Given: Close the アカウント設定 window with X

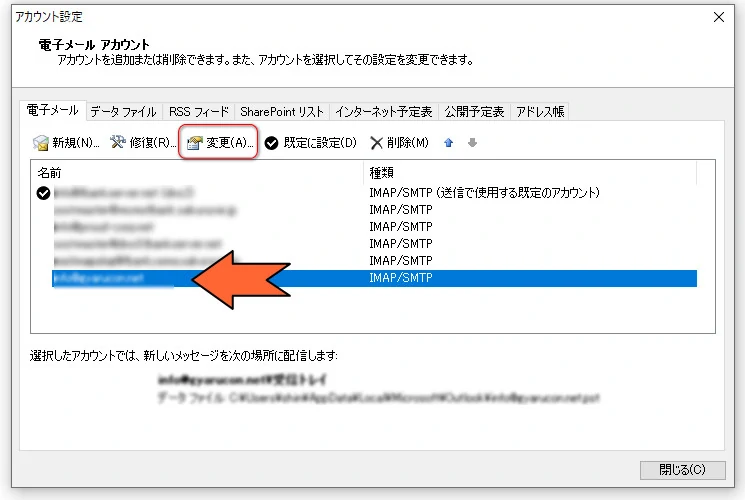Looking at the screenshot, I should tap(719, 17).
